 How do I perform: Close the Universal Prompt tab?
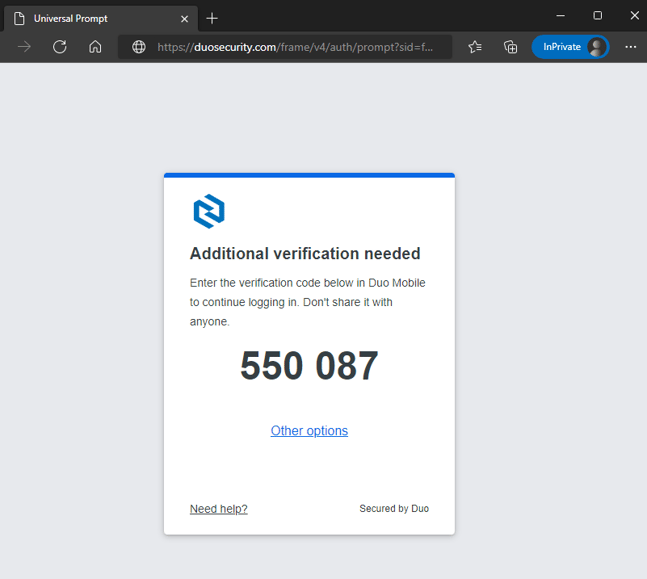tap(184, 19)
